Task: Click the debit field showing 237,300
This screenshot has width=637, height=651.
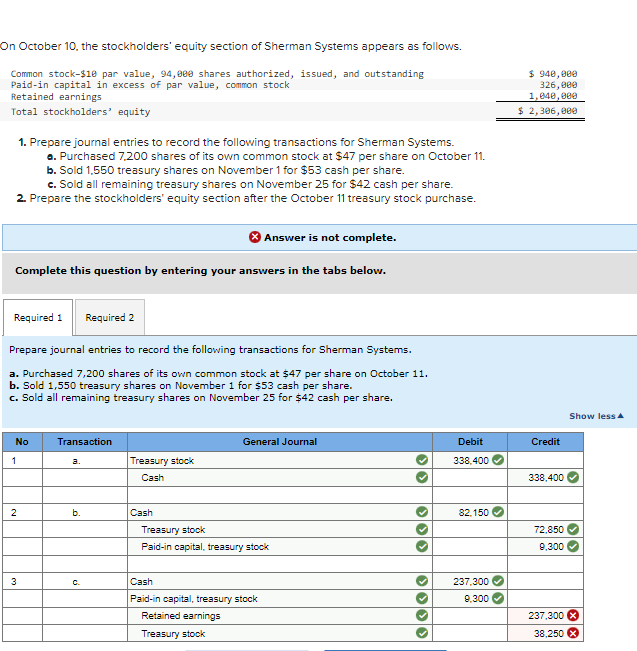Action: click(470, 581)
